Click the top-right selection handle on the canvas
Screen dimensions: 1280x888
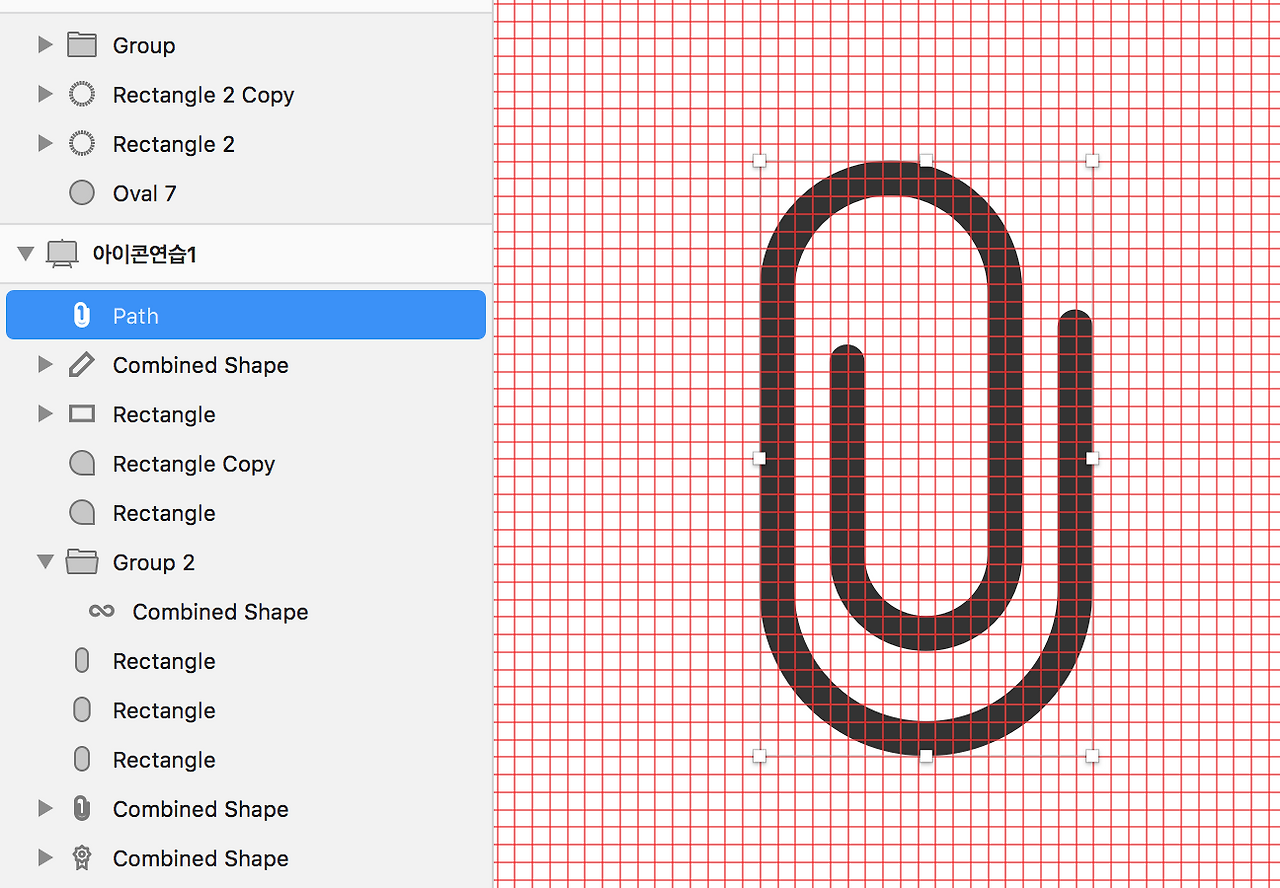1092,160
